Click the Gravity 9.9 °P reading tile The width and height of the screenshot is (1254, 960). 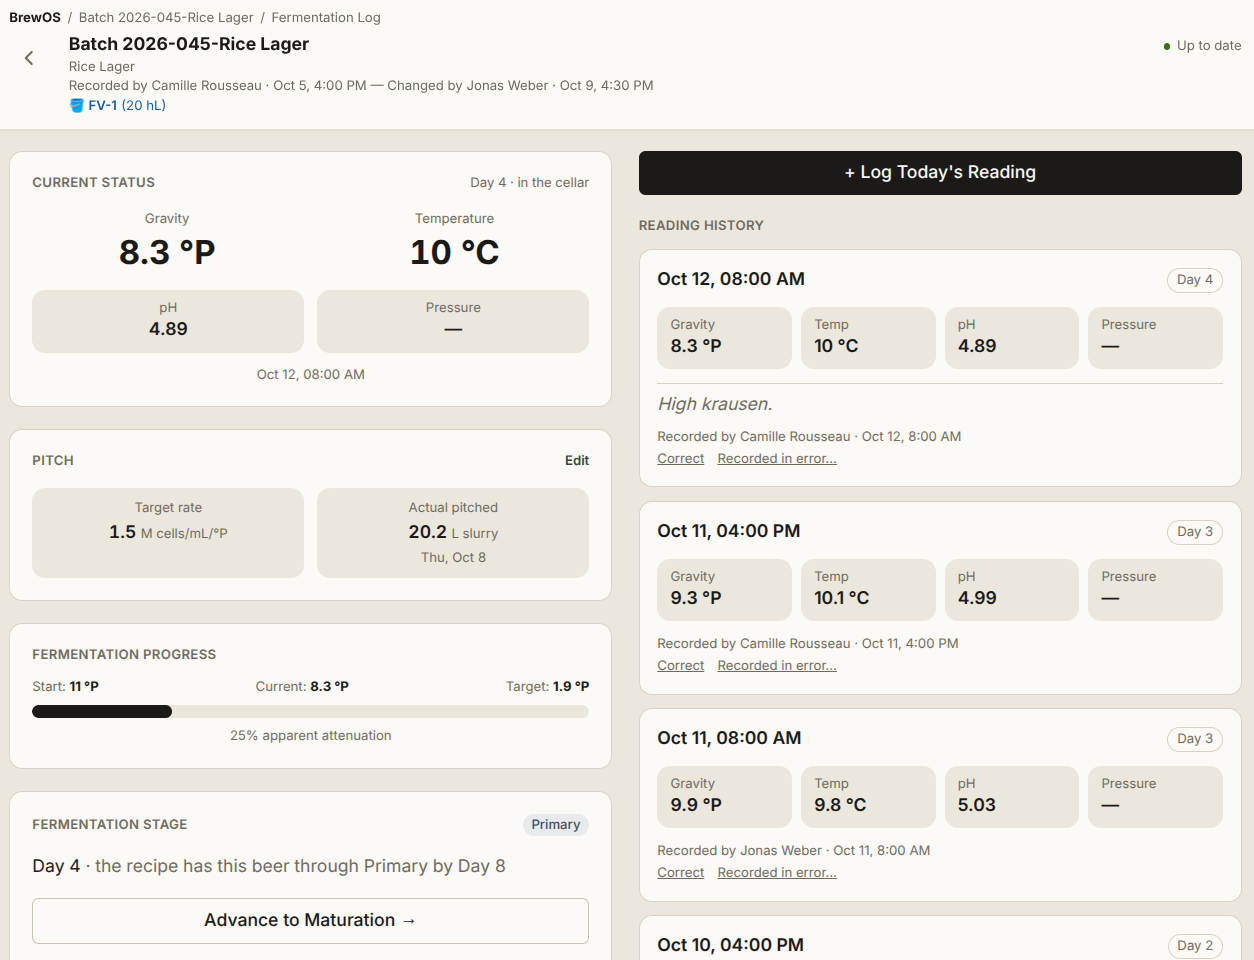(724, 797)
